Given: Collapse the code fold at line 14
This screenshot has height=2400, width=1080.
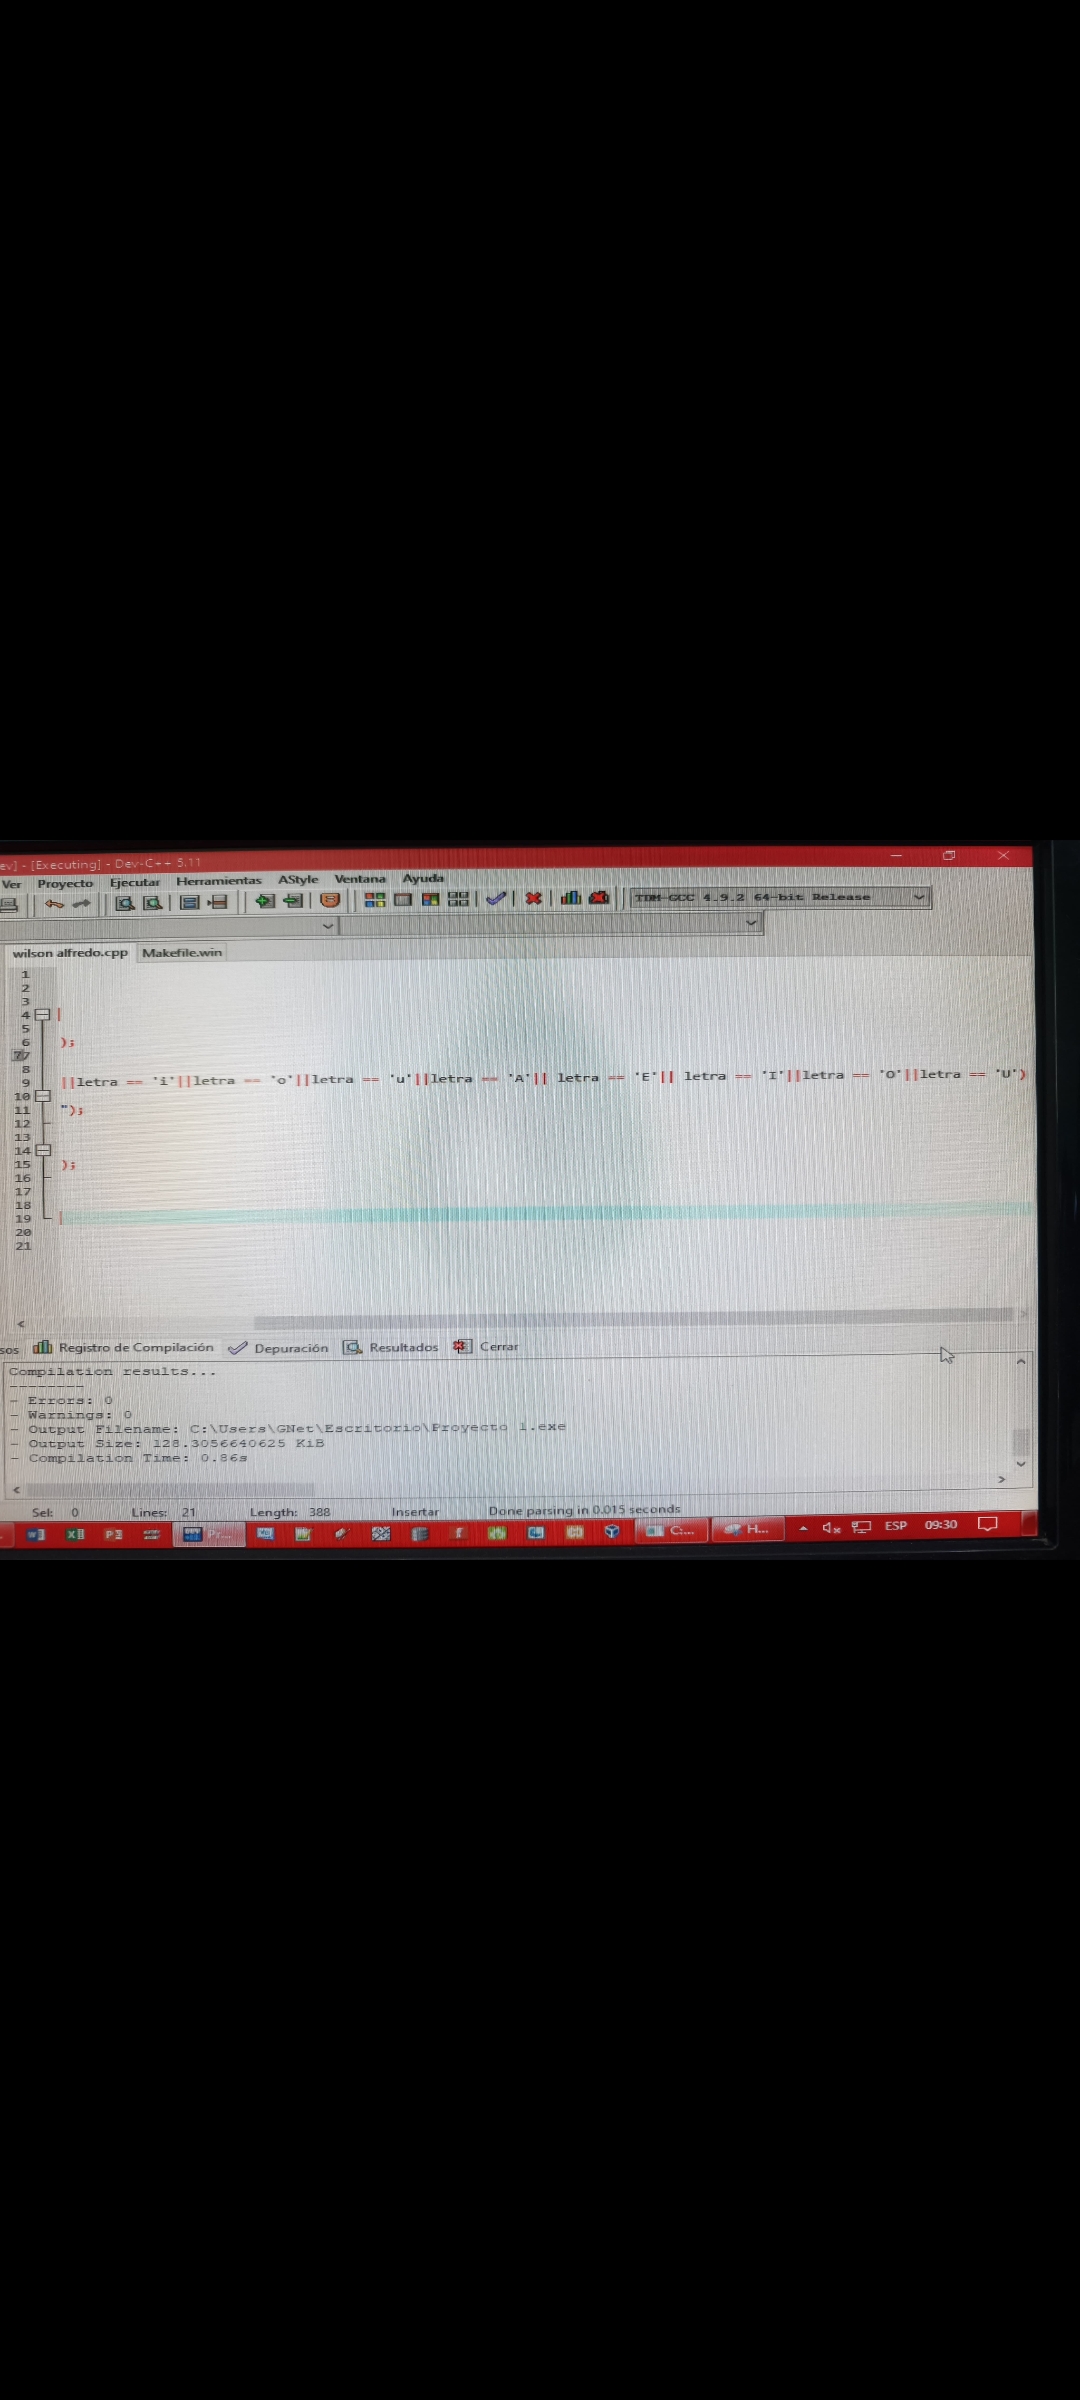Looking at the screenshot, I should [x=43, y=1150].
